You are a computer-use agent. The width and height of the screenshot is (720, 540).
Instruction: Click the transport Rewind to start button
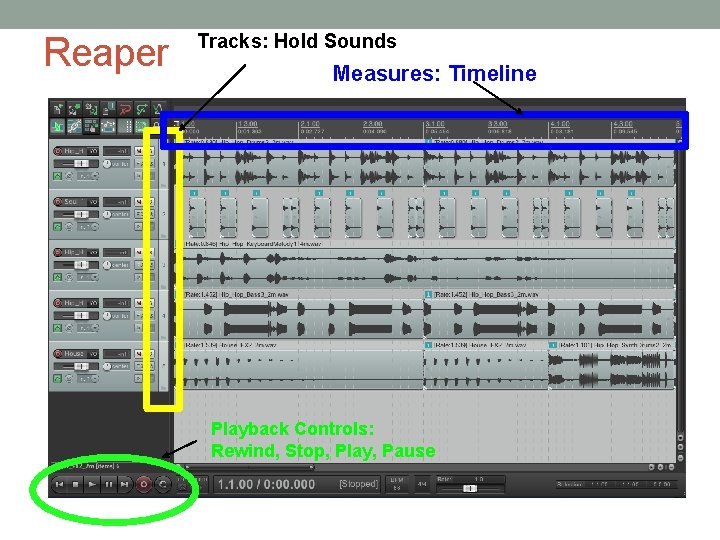point(59,484)
